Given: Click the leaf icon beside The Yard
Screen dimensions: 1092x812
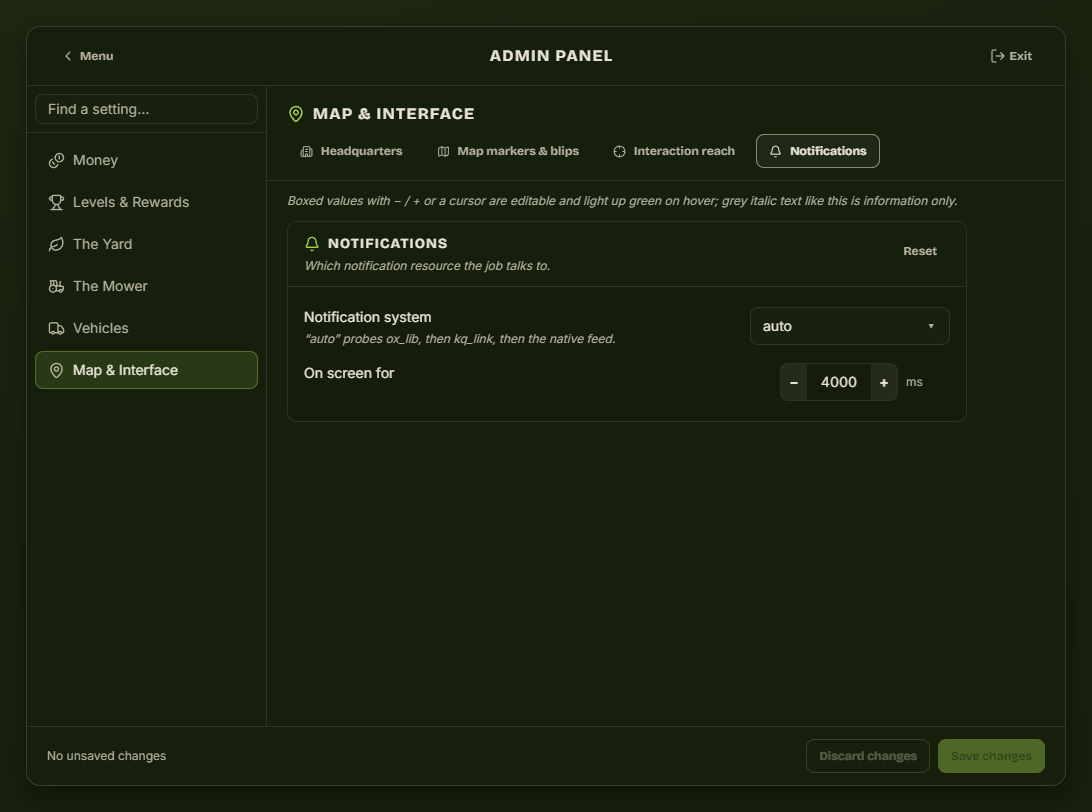Looking at the screenshot, I should (56, 244).
